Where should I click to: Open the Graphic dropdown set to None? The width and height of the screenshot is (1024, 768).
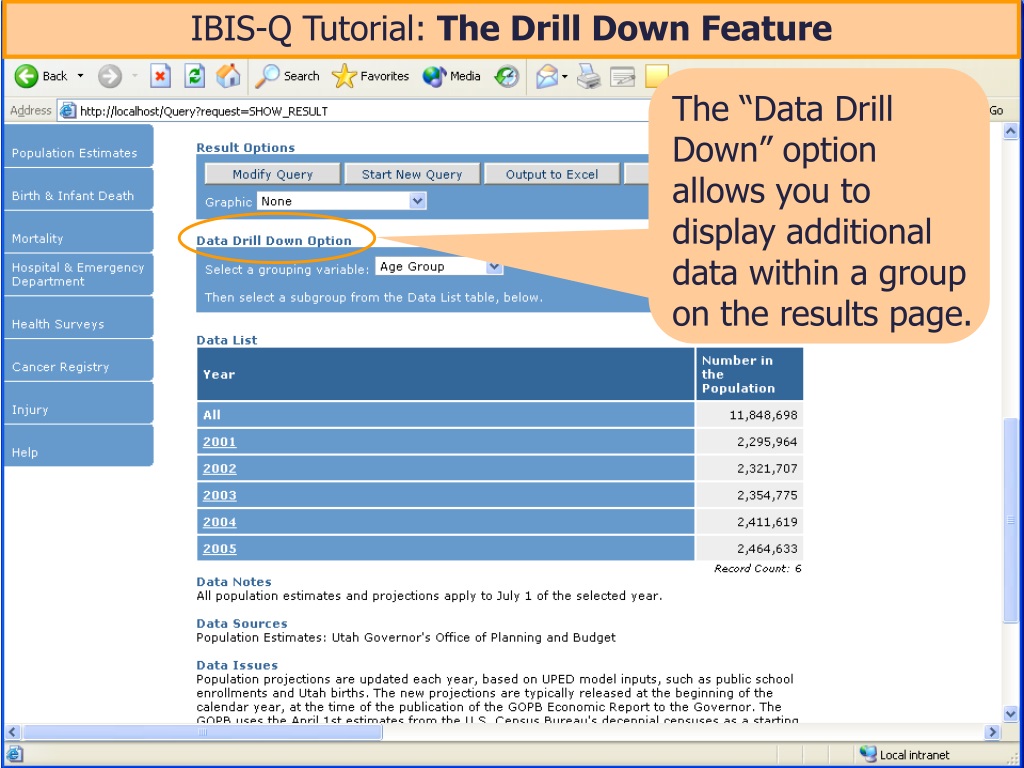click(x=342, y=201)
